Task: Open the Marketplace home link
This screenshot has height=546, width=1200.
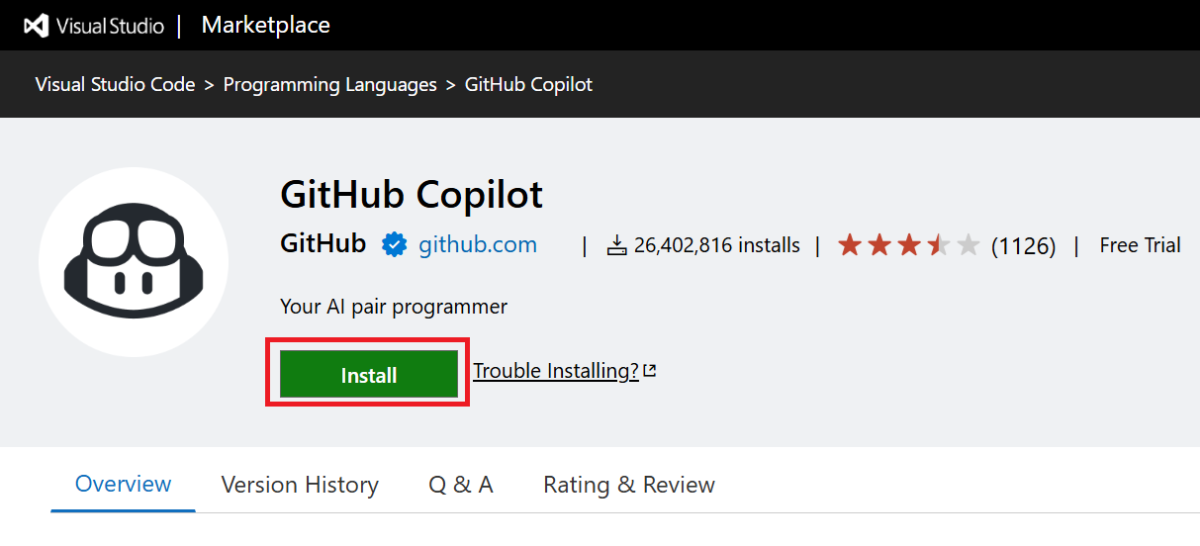Action: (266, 25)
